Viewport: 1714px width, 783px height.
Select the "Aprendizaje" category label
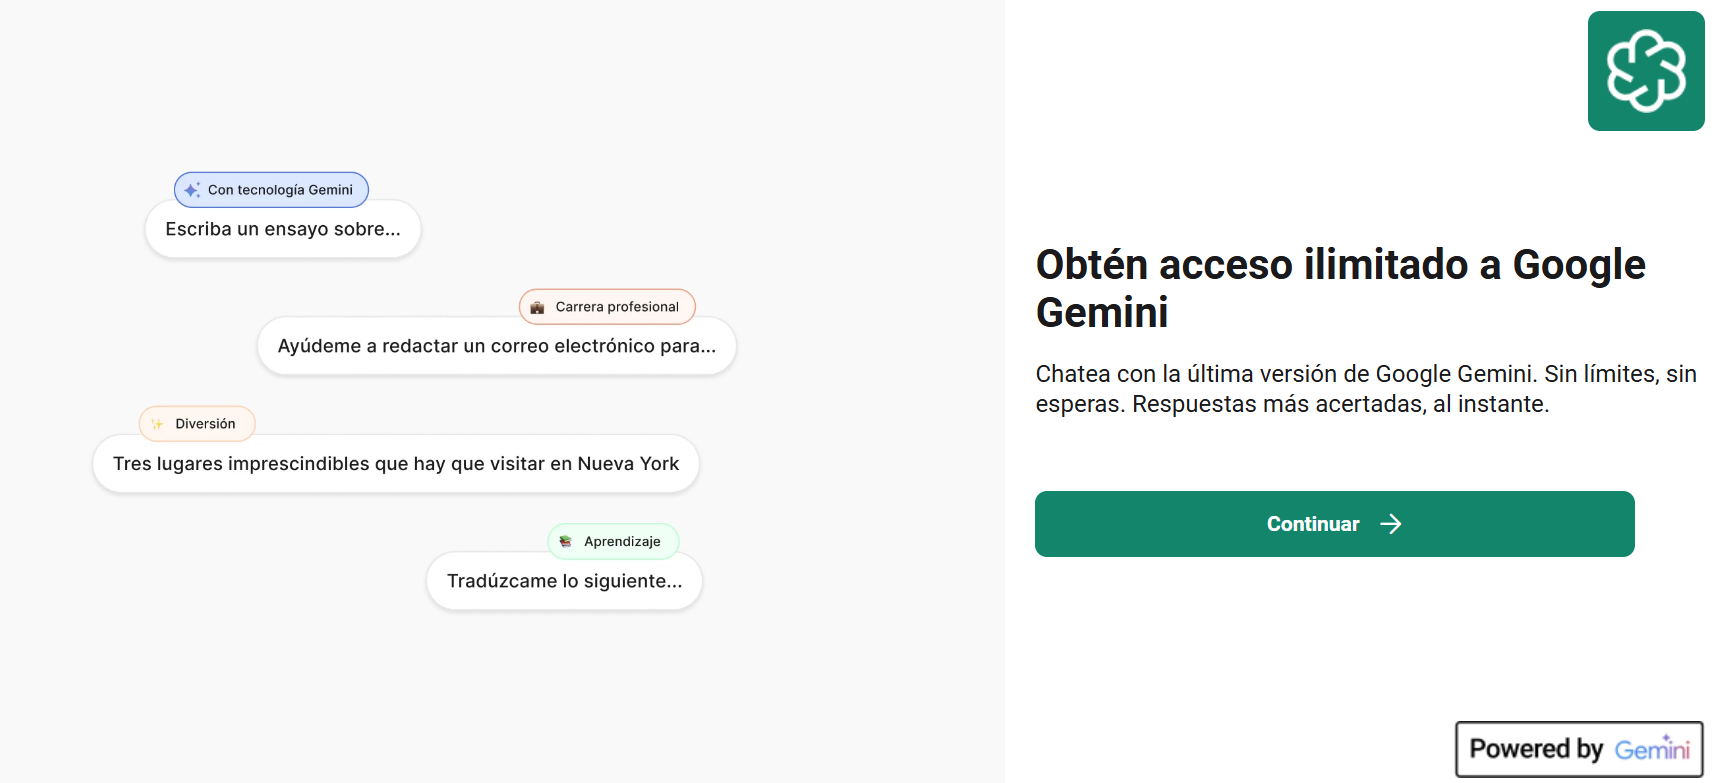pyautogui.click(x=622, y=541)
